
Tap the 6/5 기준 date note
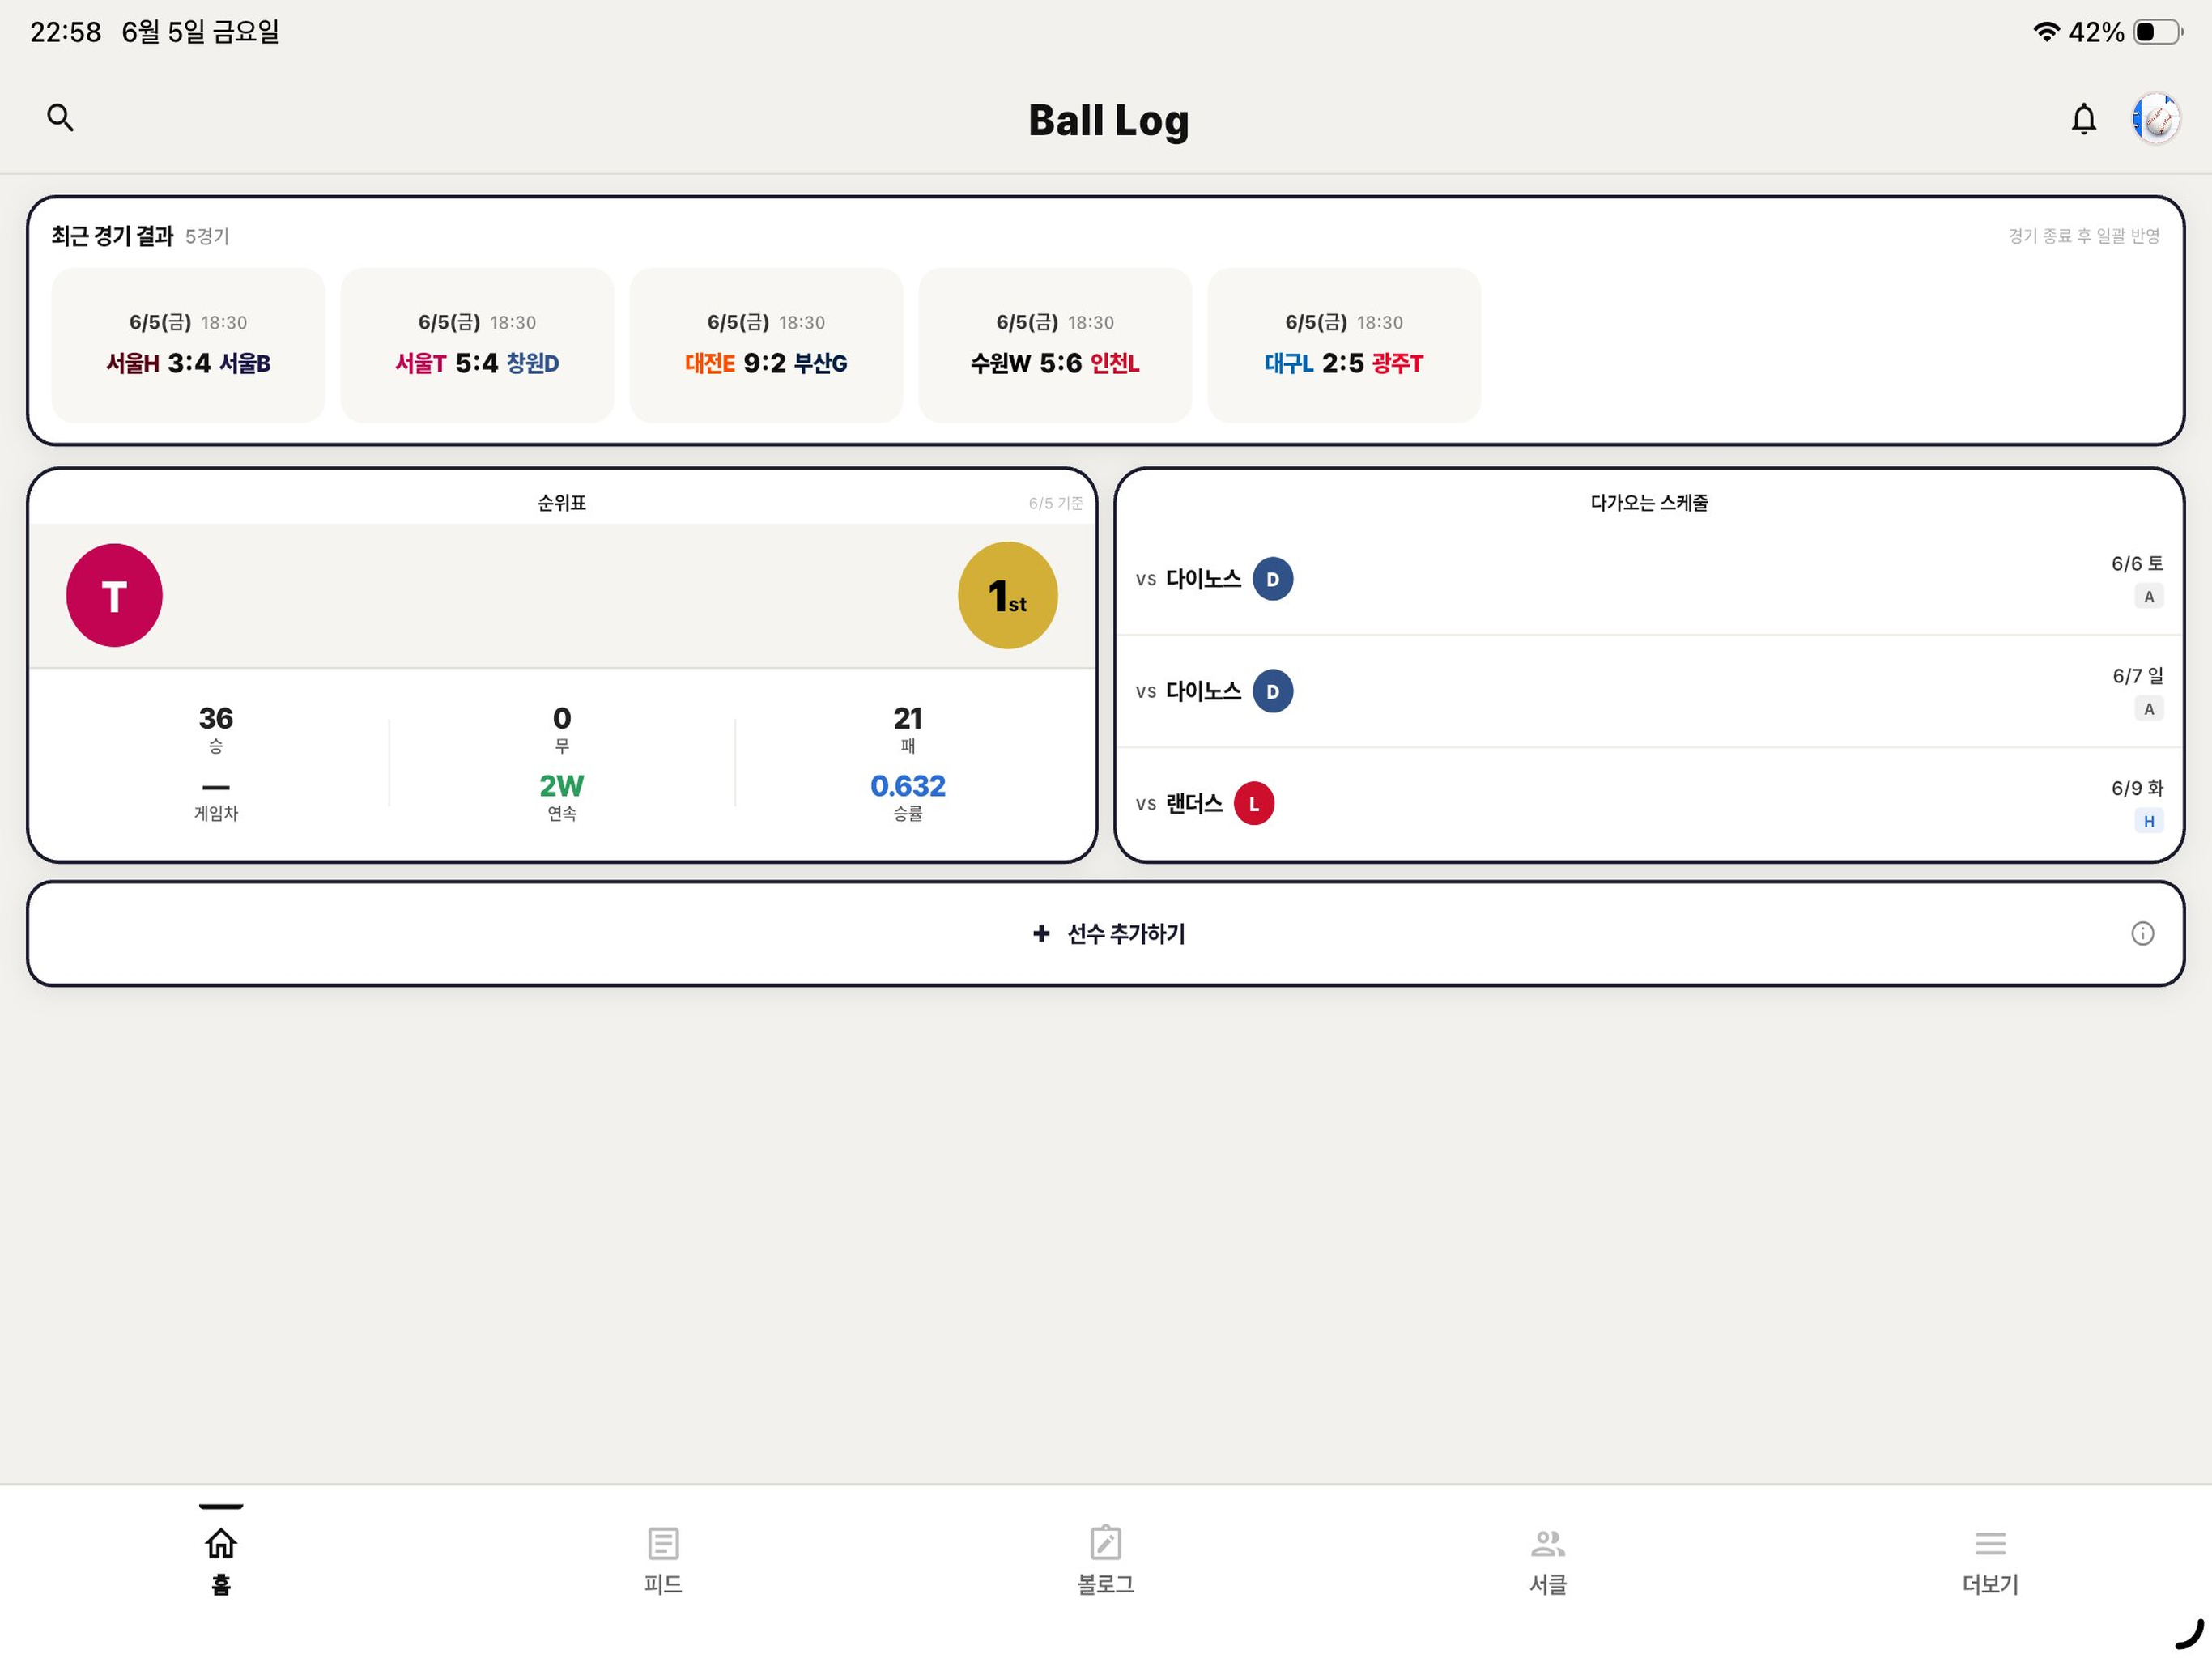pos(1055,503)
